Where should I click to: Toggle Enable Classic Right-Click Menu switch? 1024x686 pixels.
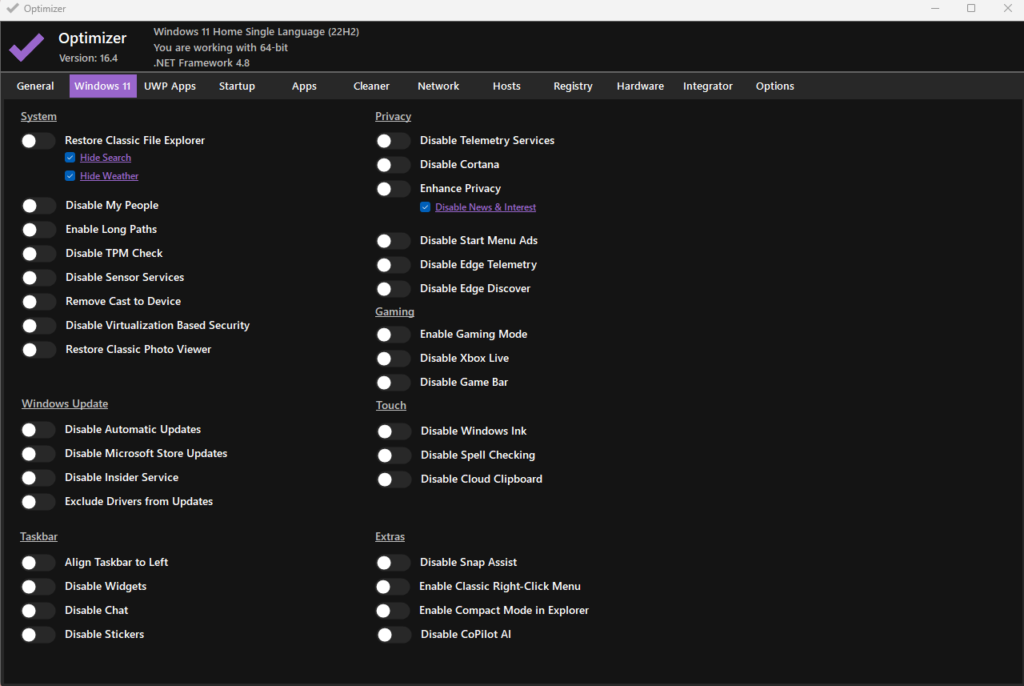(x=393, y=587)
